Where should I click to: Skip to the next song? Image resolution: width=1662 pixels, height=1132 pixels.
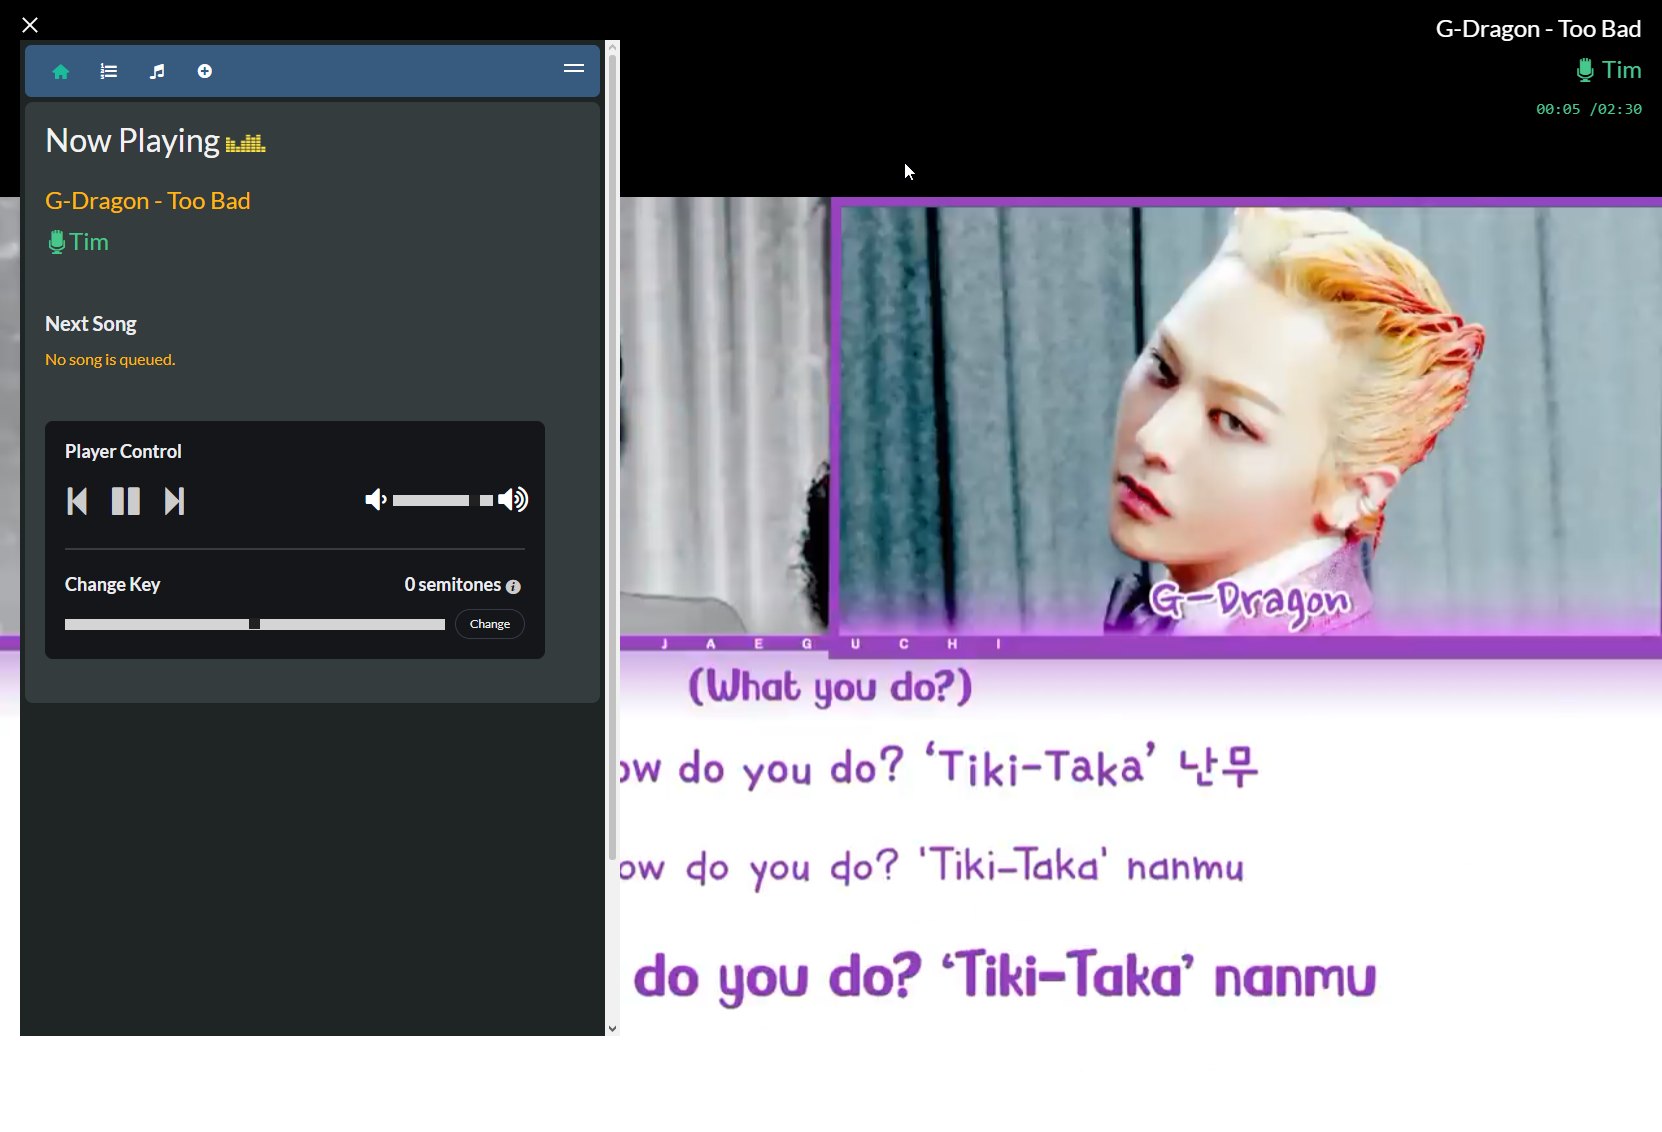point(174,501)
